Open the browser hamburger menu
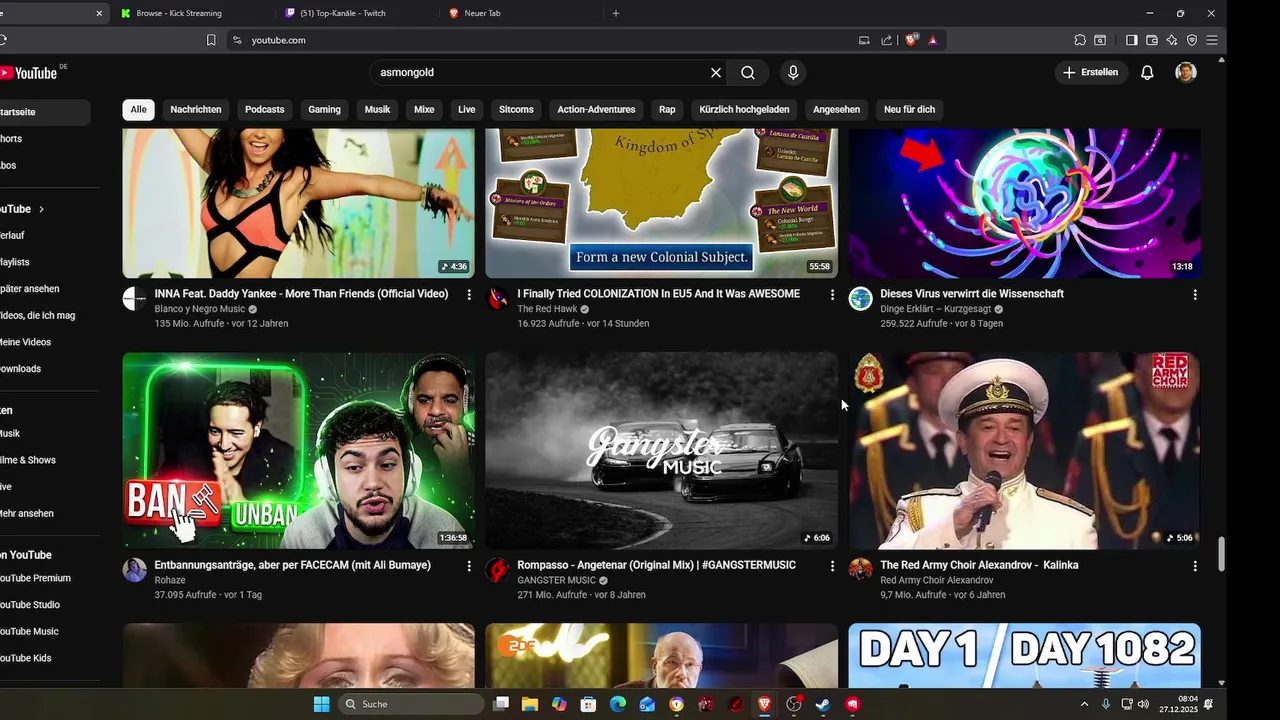Viewport: 1280px width, 720px height. pos(1212,40)
